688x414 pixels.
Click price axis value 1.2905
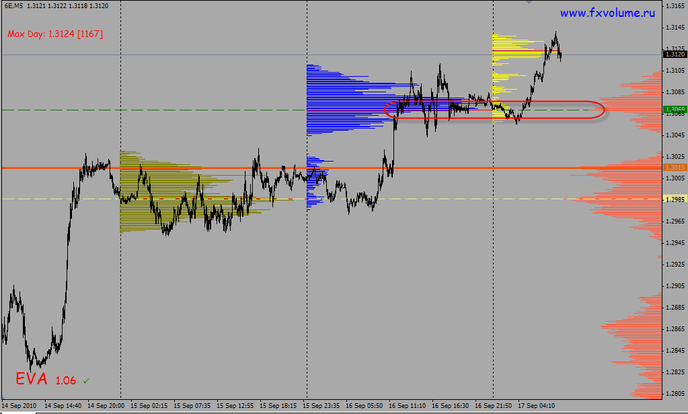pyautogui.click(x=675, y=286)
